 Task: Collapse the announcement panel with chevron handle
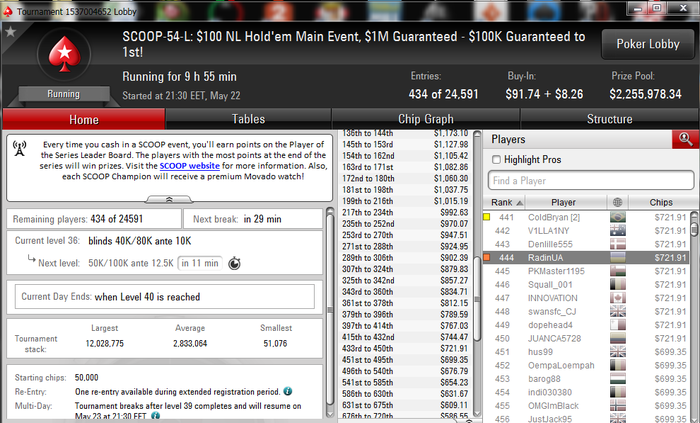[x=169, y=199]
